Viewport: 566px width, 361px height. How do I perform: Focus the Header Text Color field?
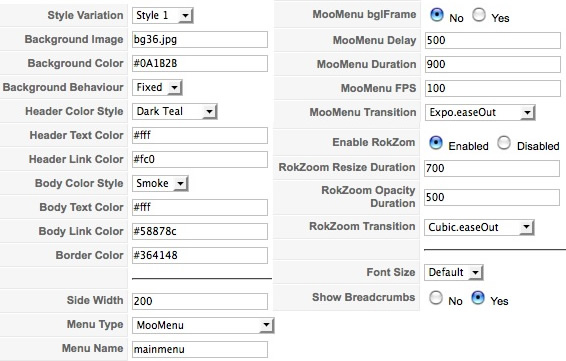(x=200, y=135)
